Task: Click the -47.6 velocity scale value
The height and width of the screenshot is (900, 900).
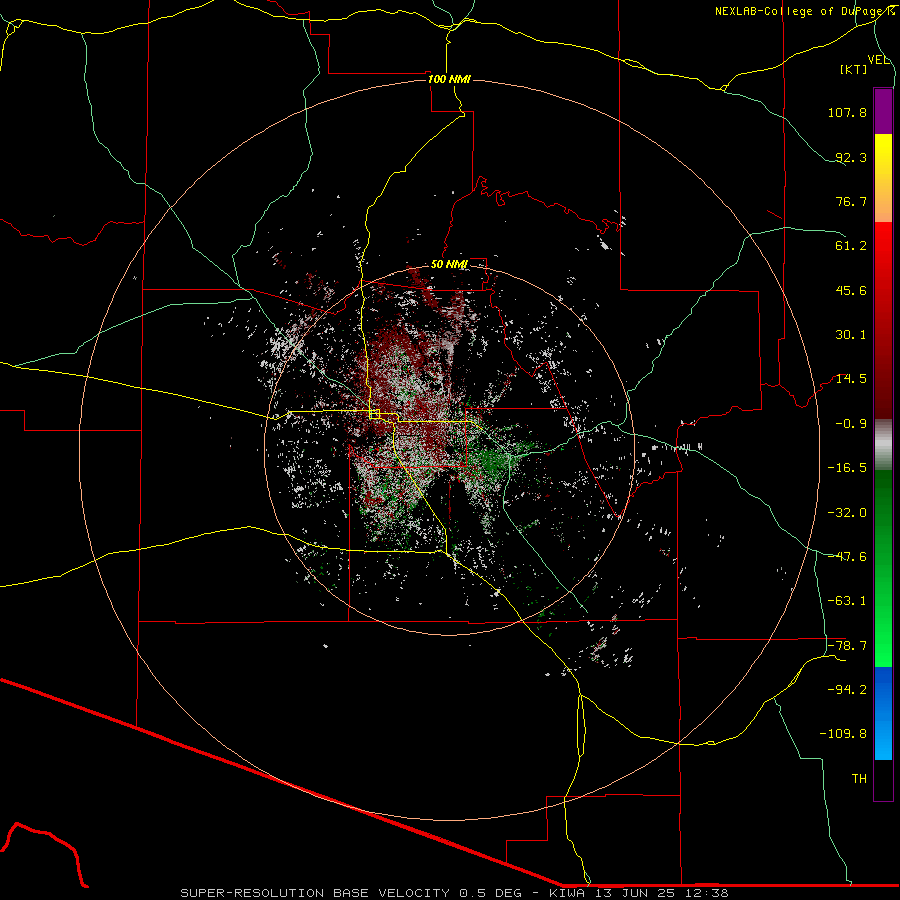Action: coord(847,557)
